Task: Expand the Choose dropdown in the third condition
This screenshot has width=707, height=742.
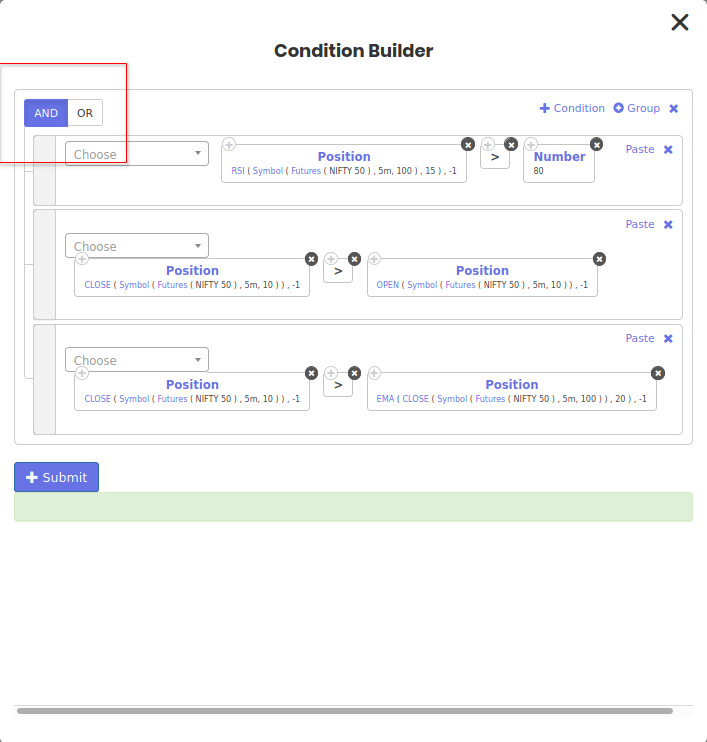Action: point(137,360)
